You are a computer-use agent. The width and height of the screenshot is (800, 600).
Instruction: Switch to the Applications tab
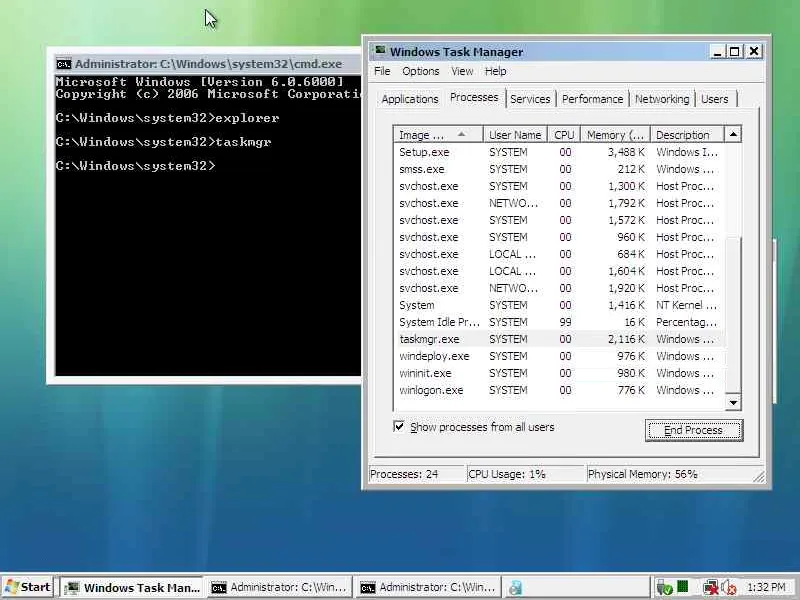coord(410,98)
